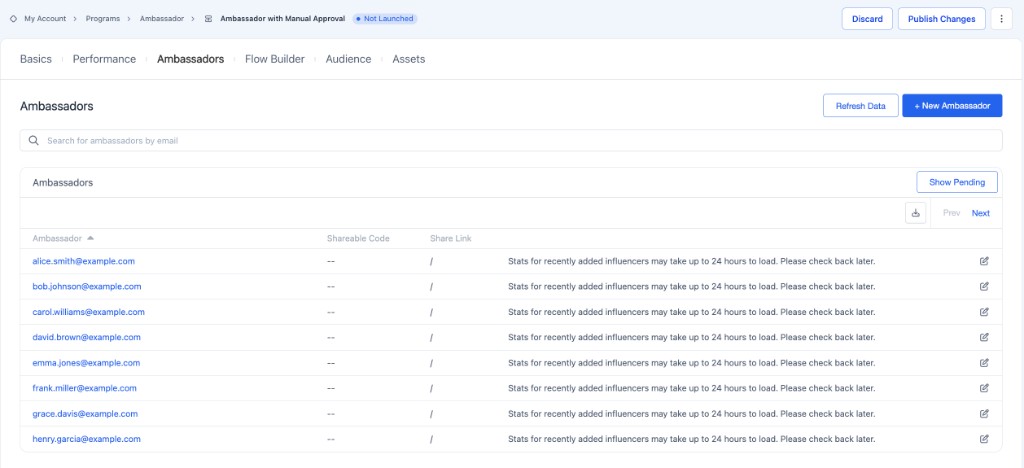The image size is (1024, 468).
Task: Open bob.johnson@example.com ambassador link
Action: pos(87,287)
